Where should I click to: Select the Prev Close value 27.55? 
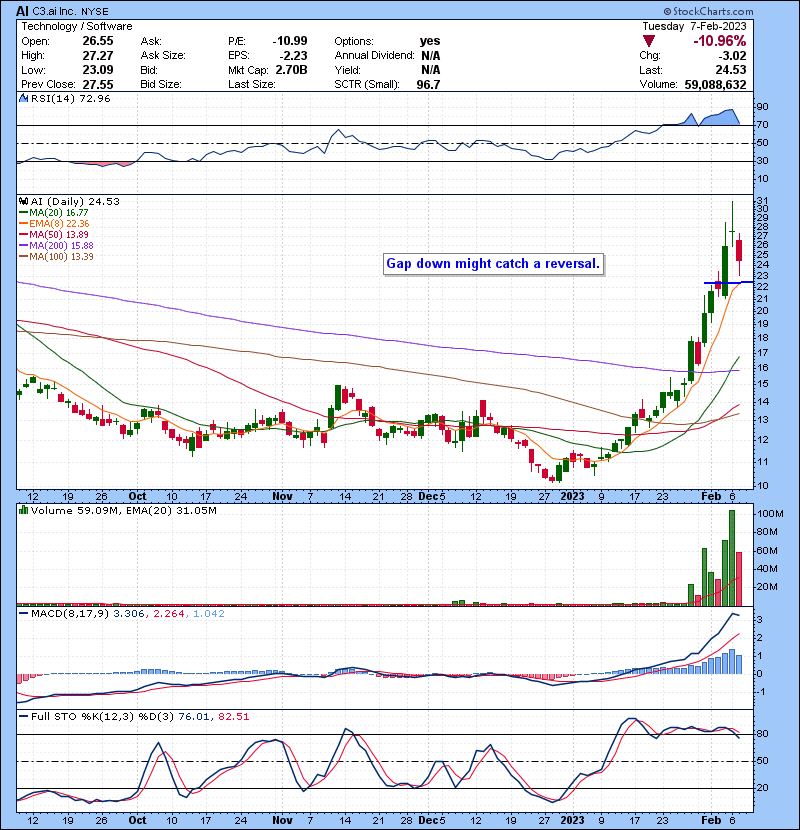point(97,85)
